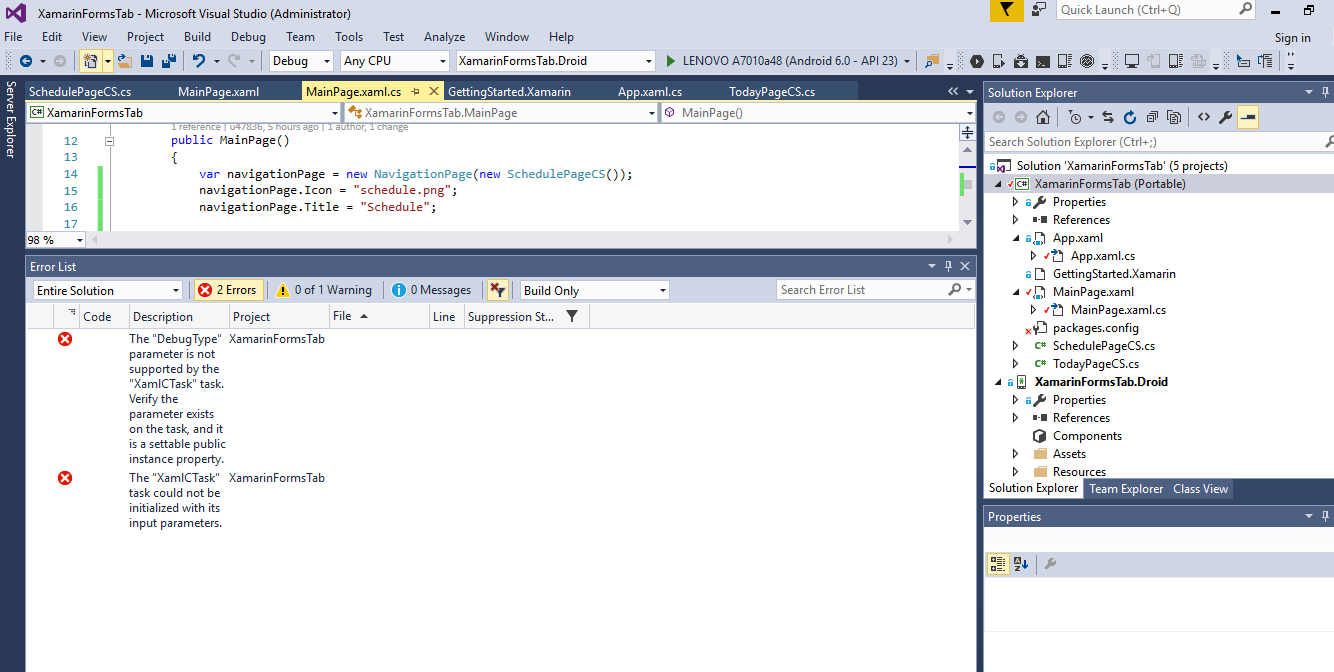
Task: Open the Build Only dropdown in Error List
Action: 593,290
